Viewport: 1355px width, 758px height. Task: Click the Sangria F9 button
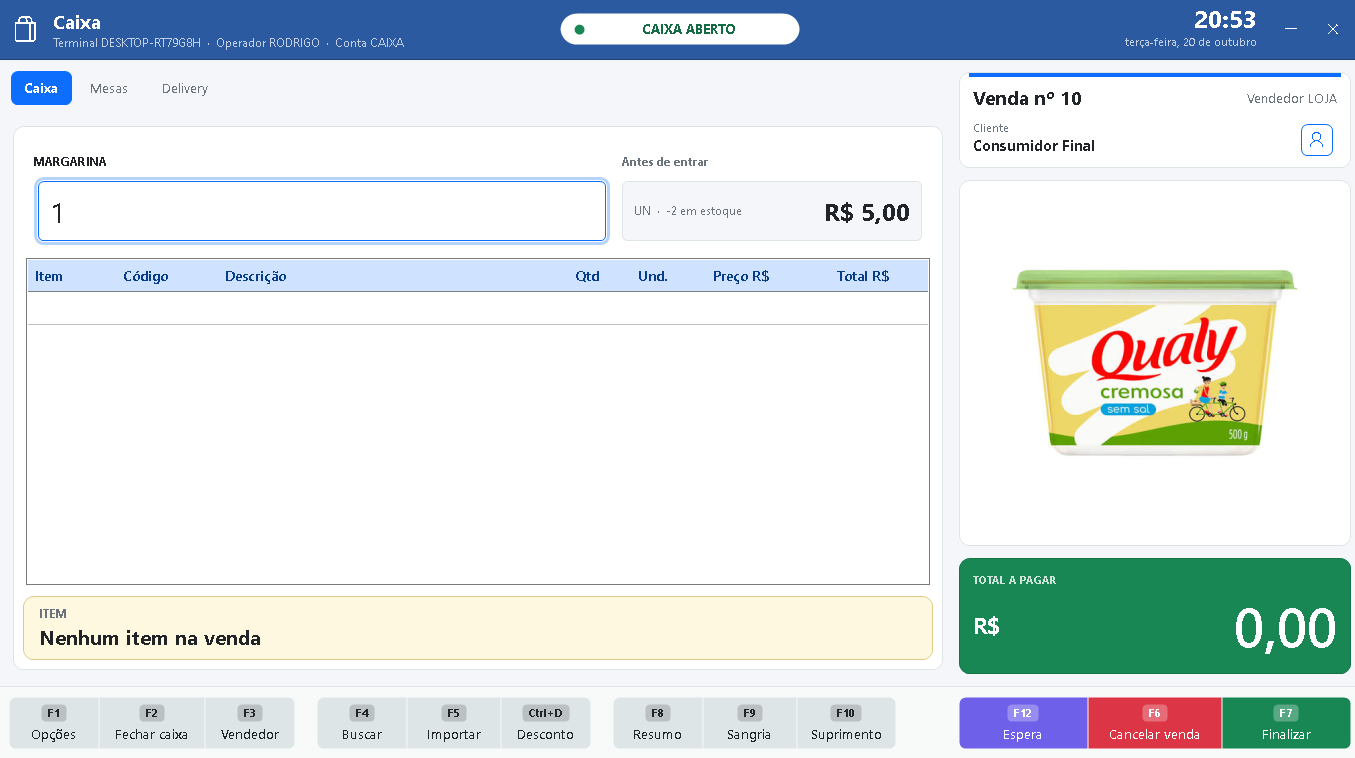pyautogui.click(x=749, y=723)
